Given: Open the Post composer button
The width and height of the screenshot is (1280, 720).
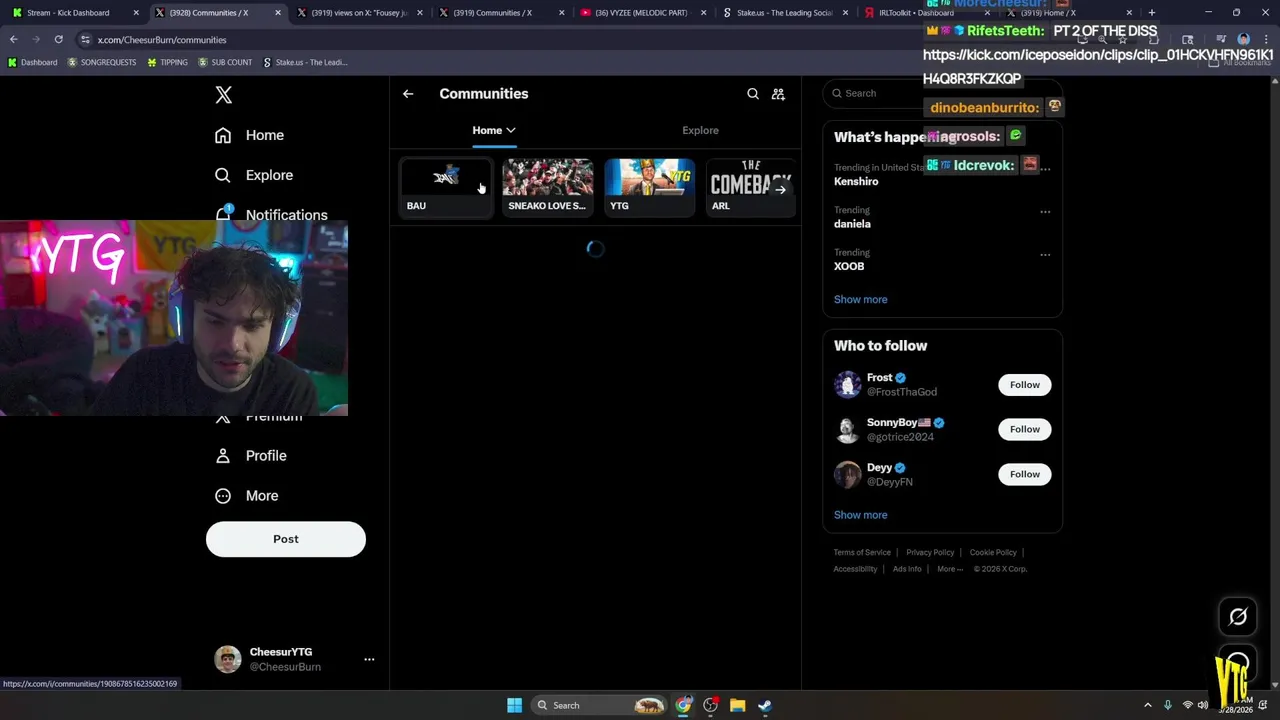Looking at the screenshot, I should point(286,539).
